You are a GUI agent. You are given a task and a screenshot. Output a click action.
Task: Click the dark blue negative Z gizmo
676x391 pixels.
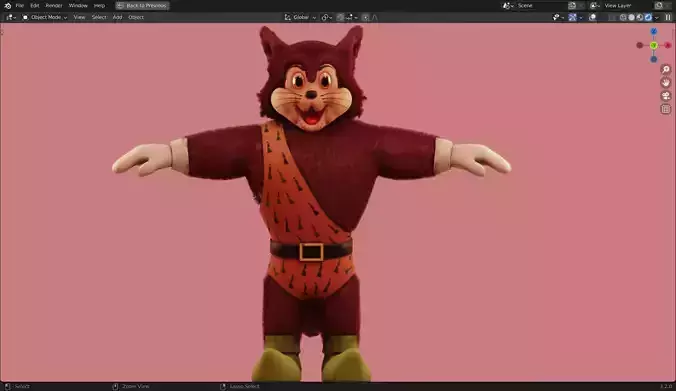coord(654,59)
